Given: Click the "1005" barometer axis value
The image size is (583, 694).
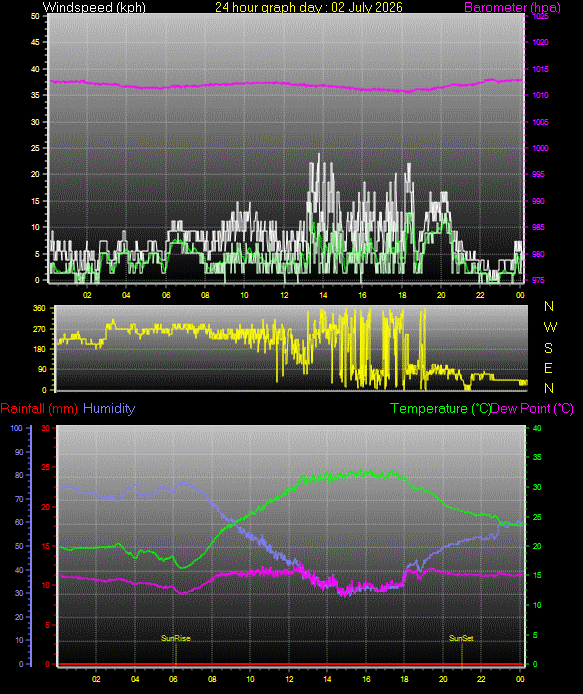Looking at the screenshot, I should (541, 122).
